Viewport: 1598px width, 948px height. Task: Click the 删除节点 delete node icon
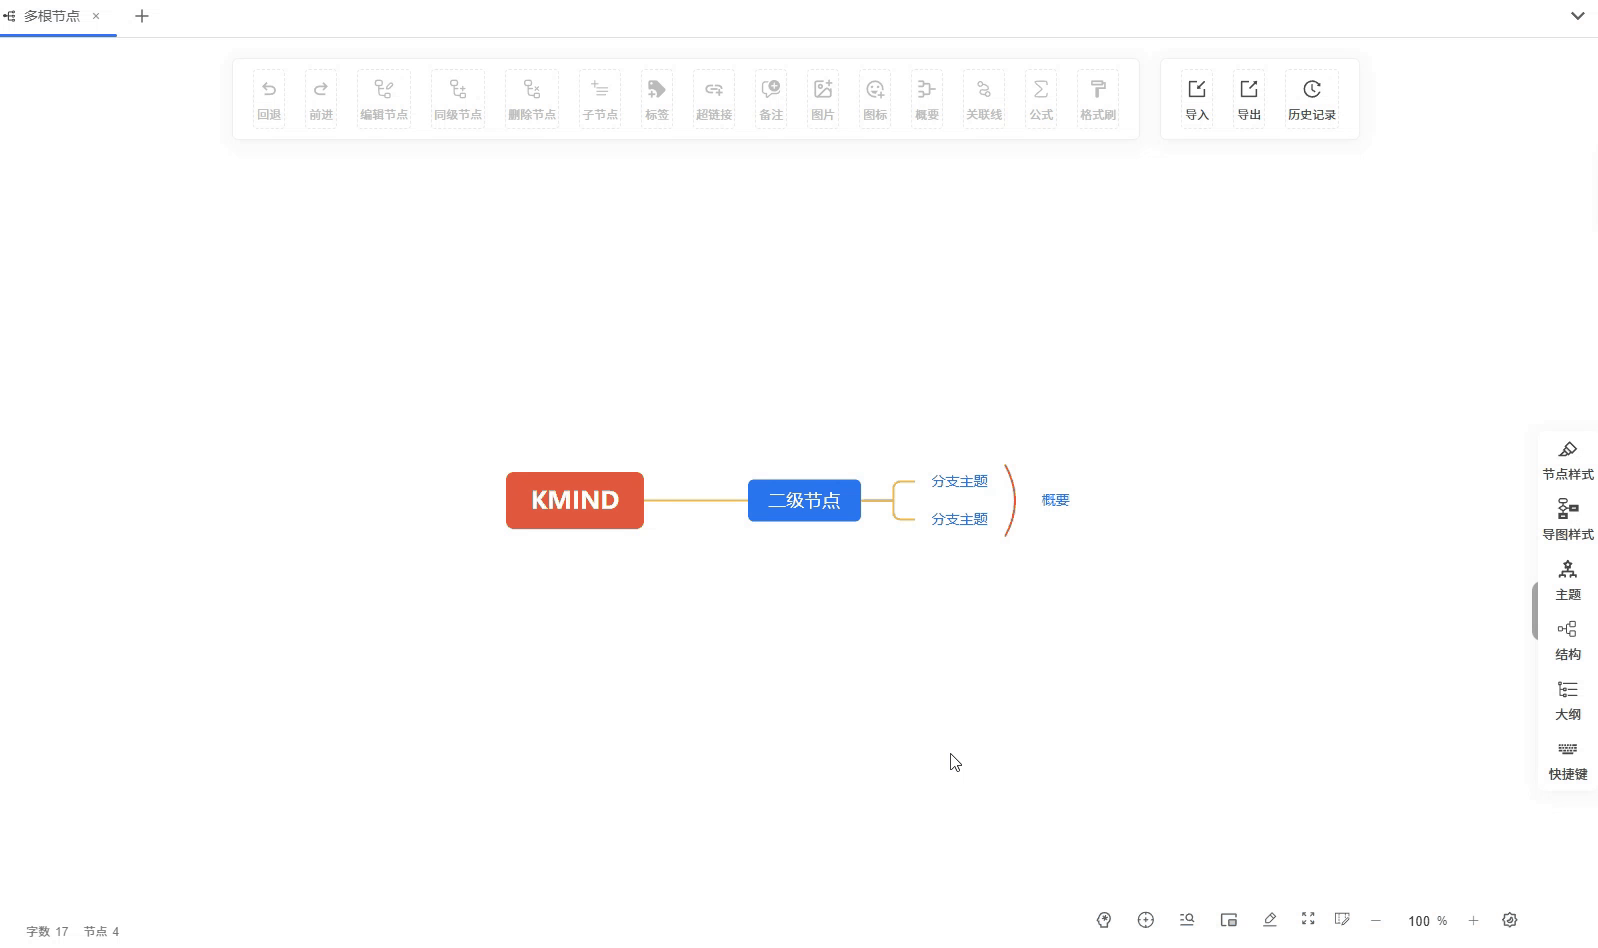pos(532,98)
